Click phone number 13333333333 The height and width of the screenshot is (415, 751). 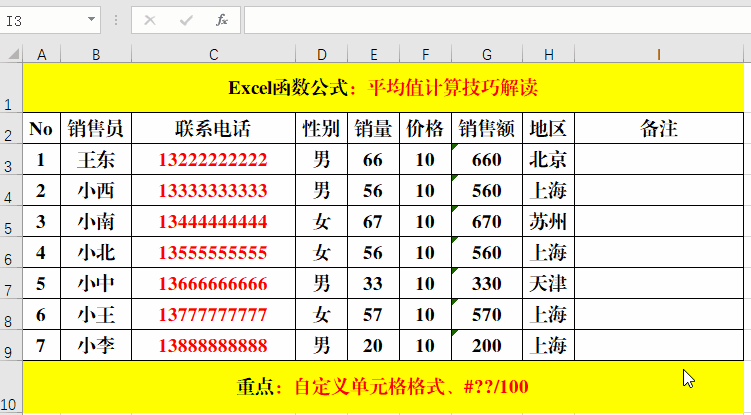[214, 190]
